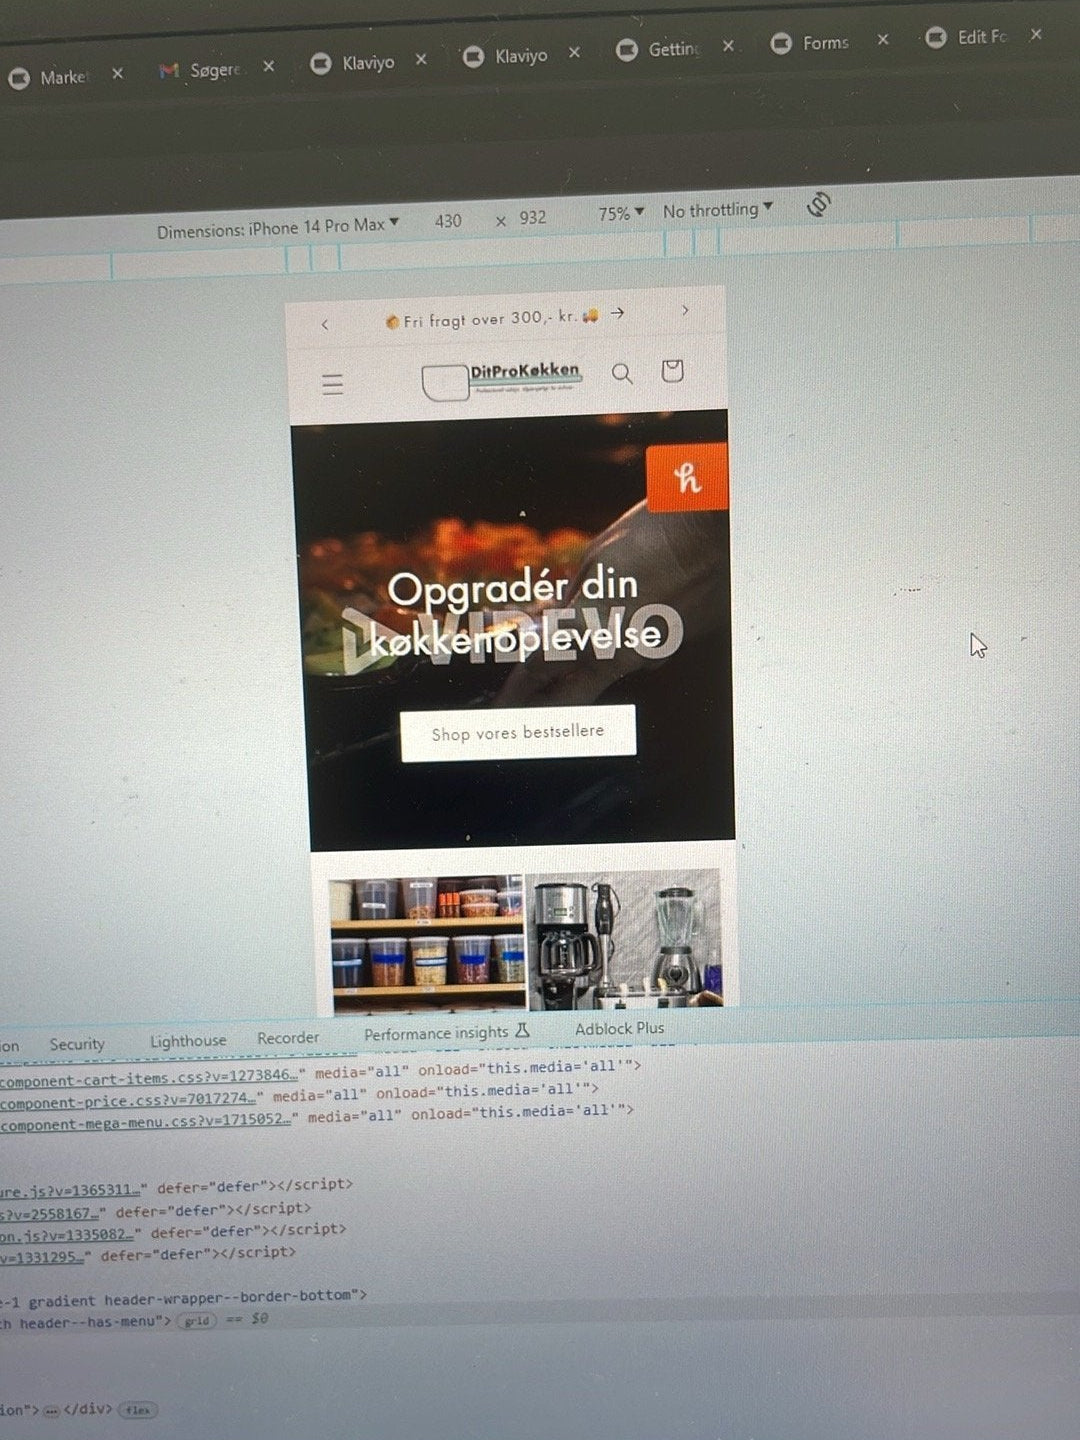Select the header-wrapper--border-bottom element line
The image size is (1080, 1440).
[184, 1297]
